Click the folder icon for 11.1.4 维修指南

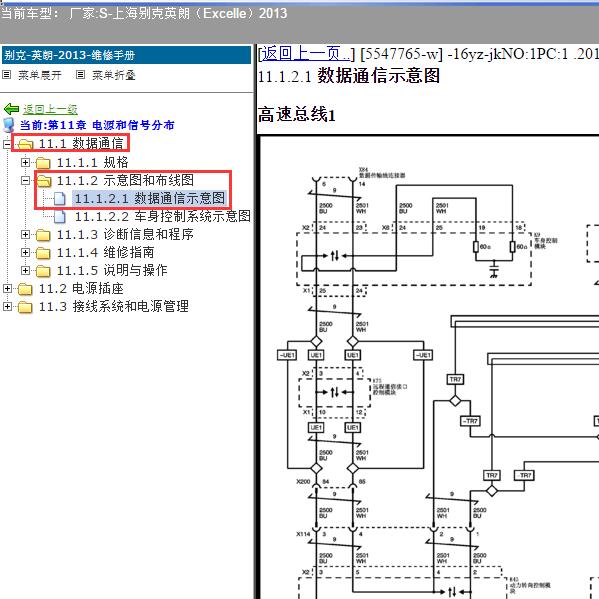[x=43, y=253]
